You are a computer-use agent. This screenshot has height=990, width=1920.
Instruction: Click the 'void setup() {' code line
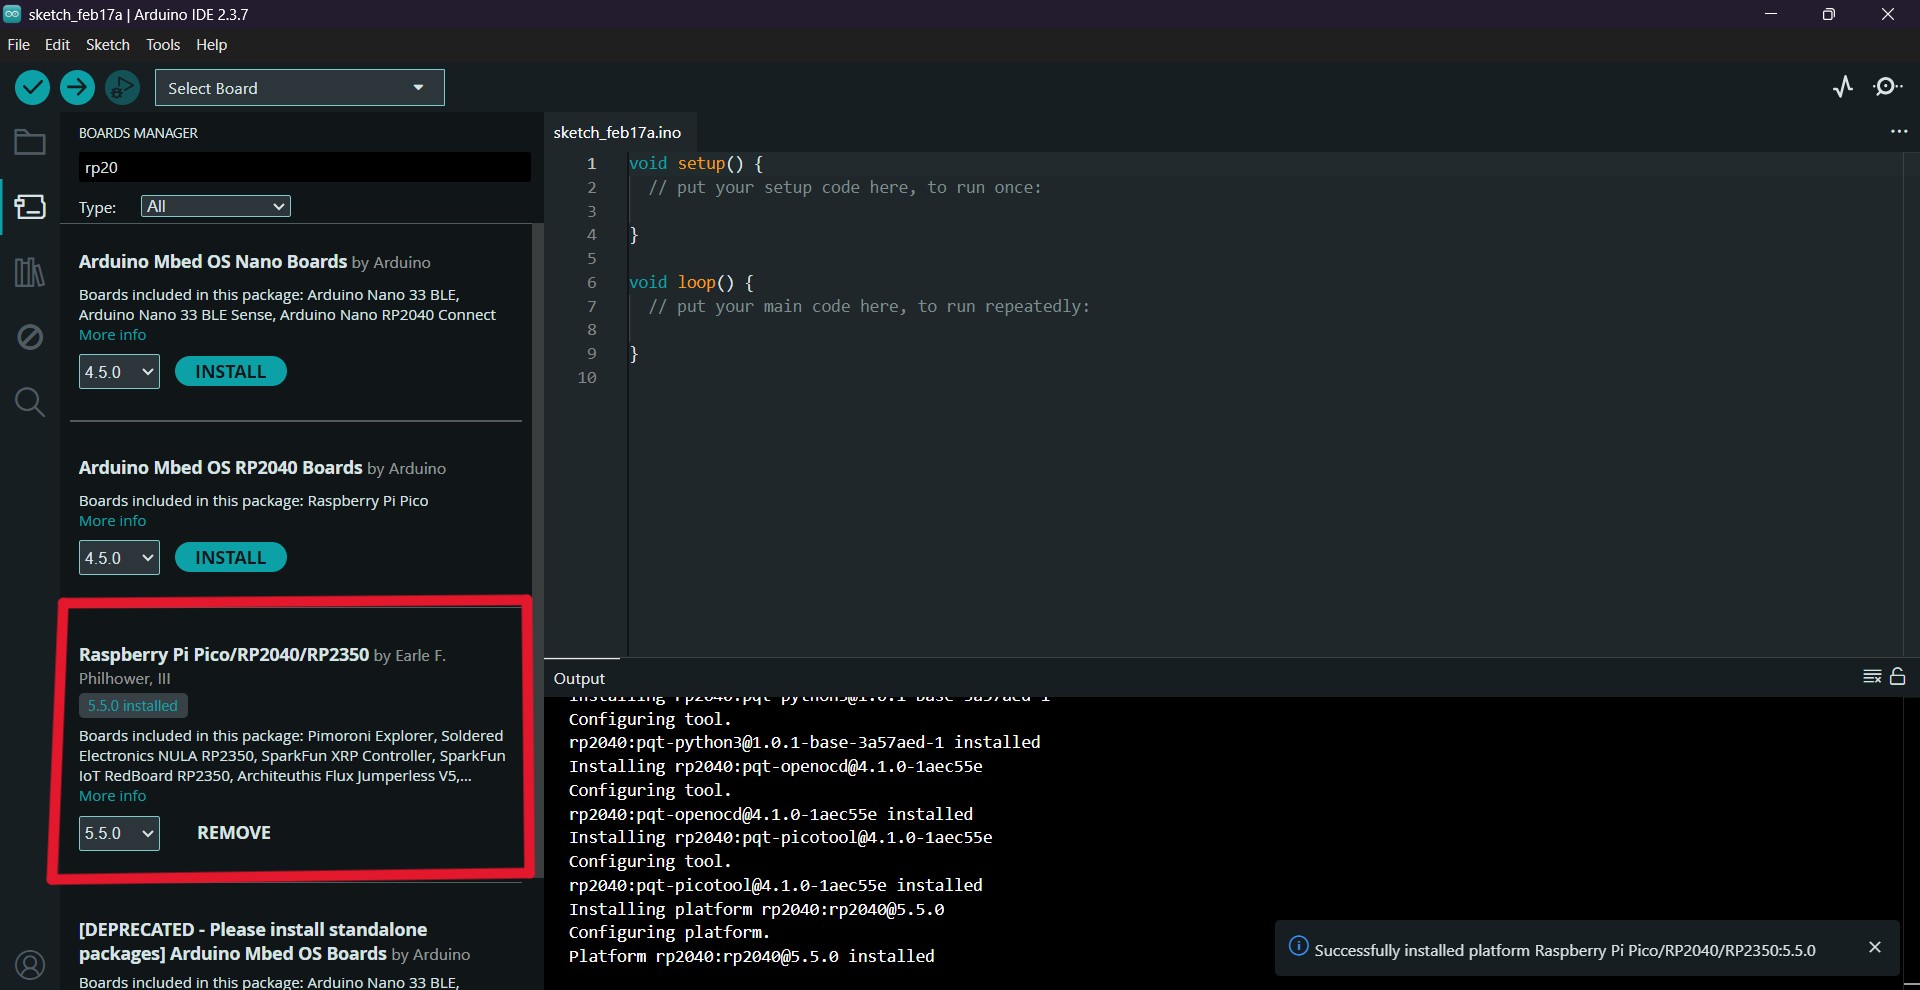(x=696, y=163)
